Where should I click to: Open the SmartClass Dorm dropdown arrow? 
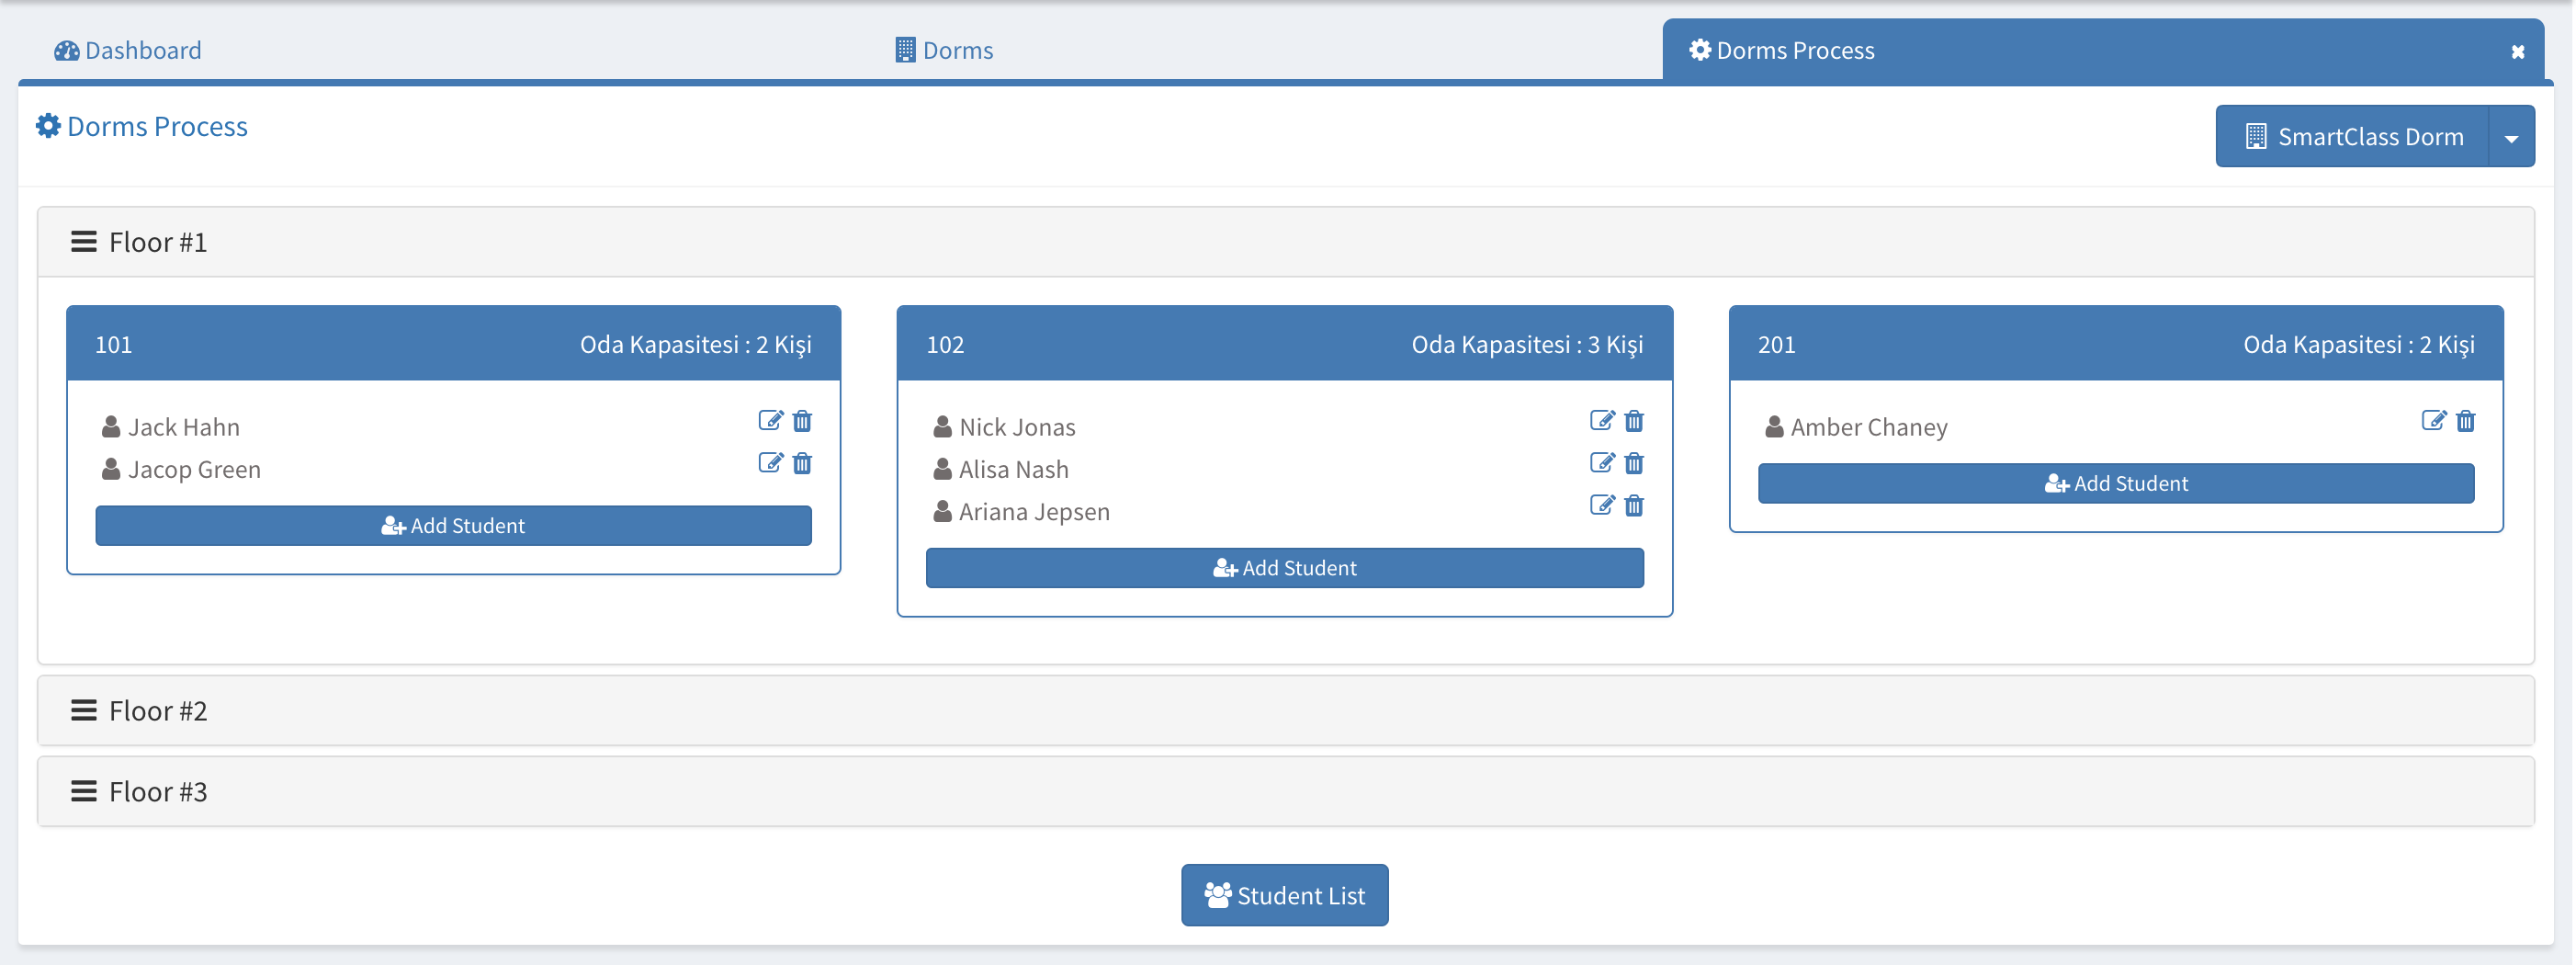point(2511,137)
